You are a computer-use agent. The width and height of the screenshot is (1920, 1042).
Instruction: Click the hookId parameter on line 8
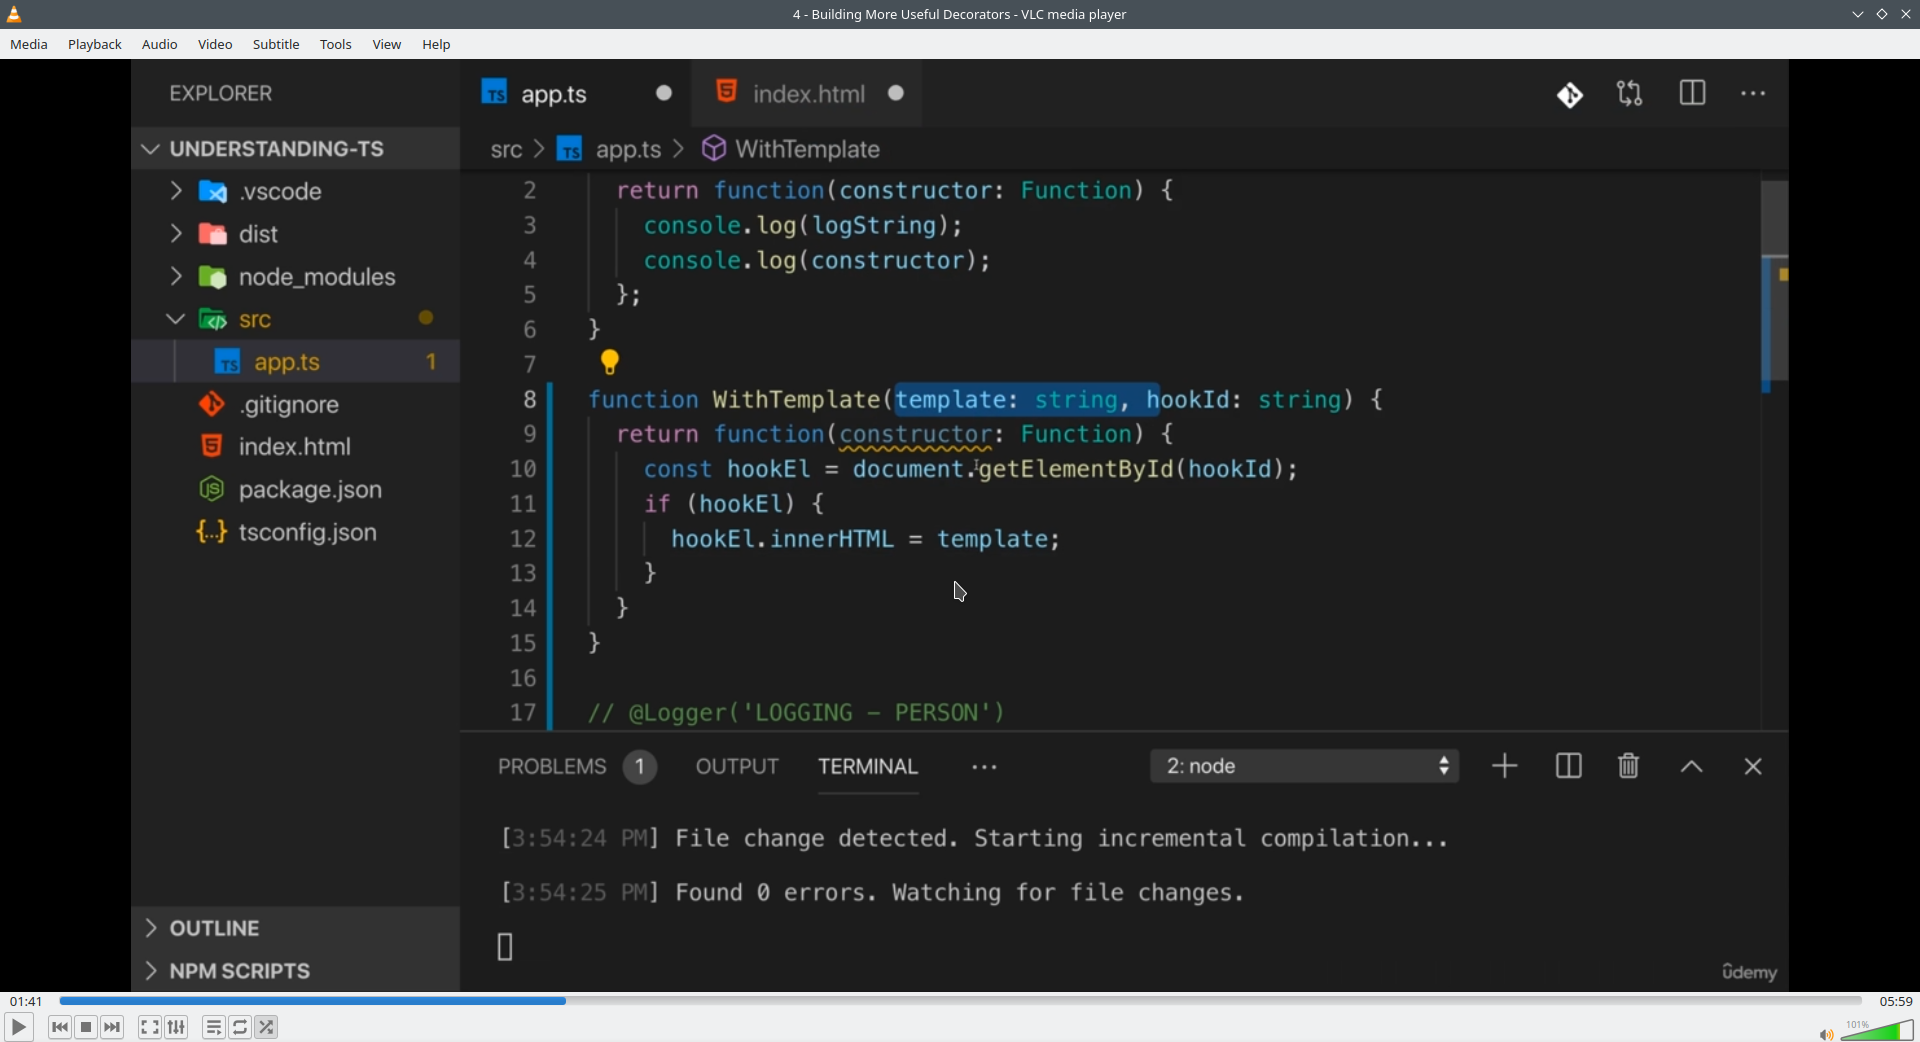[1187, 400]
